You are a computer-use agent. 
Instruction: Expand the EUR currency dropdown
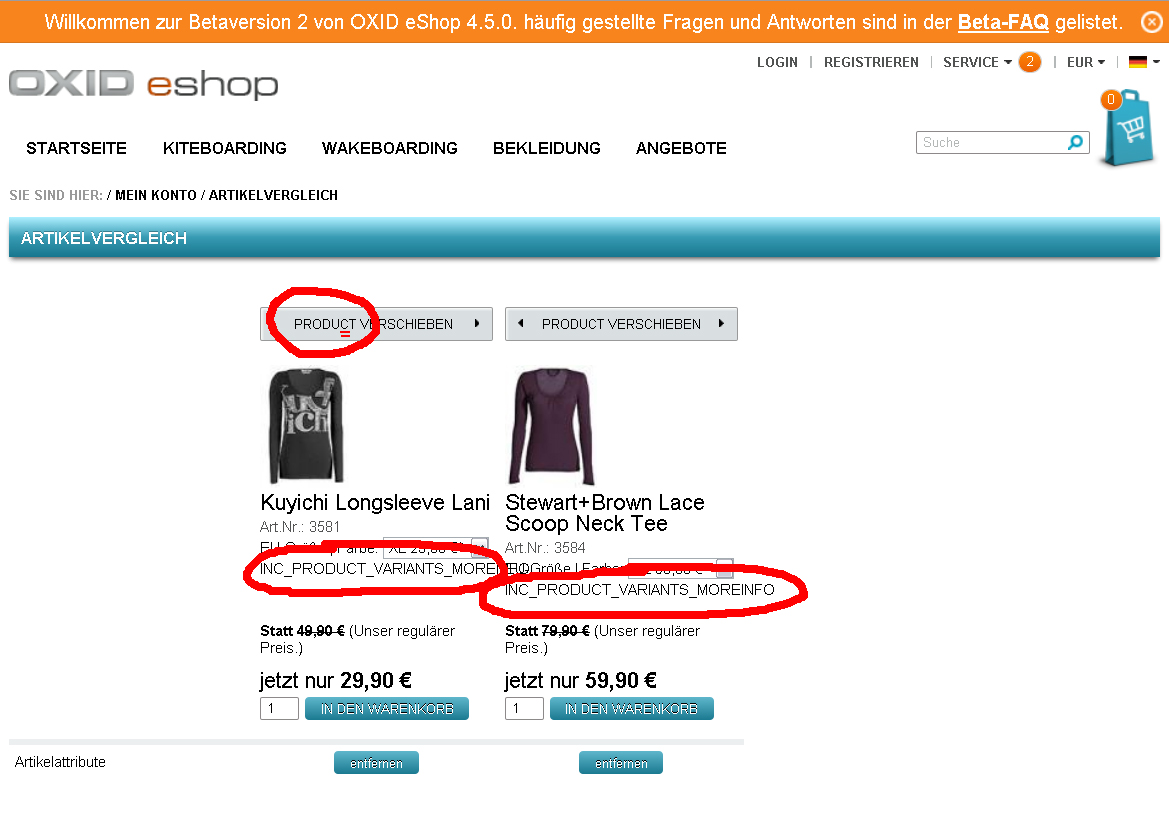coord(1086,62)
